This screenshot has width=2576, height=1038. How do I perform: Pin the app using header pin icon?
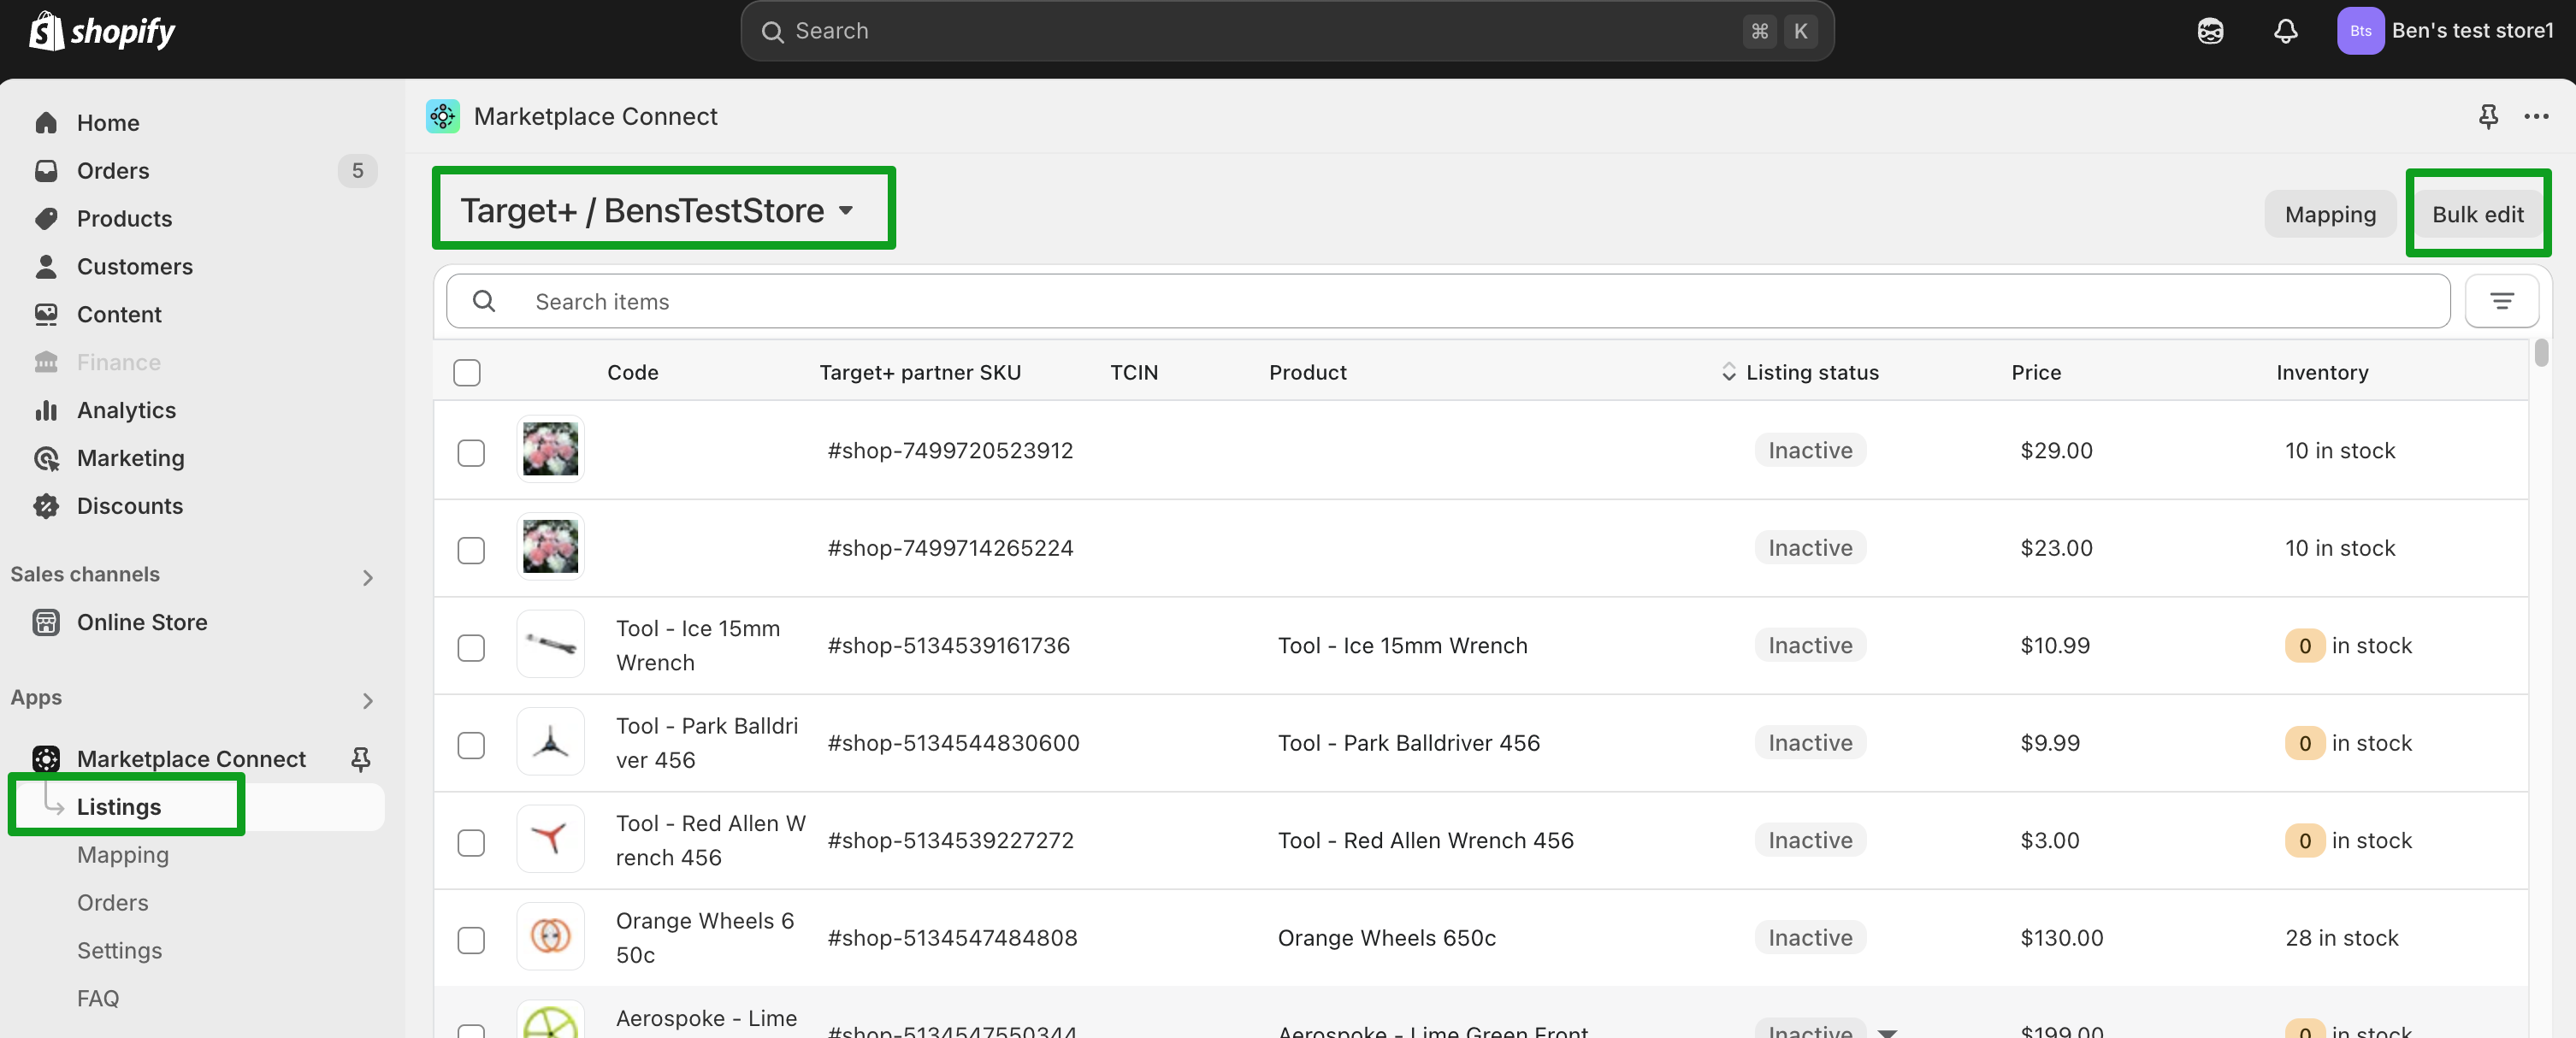point(2488,116)
